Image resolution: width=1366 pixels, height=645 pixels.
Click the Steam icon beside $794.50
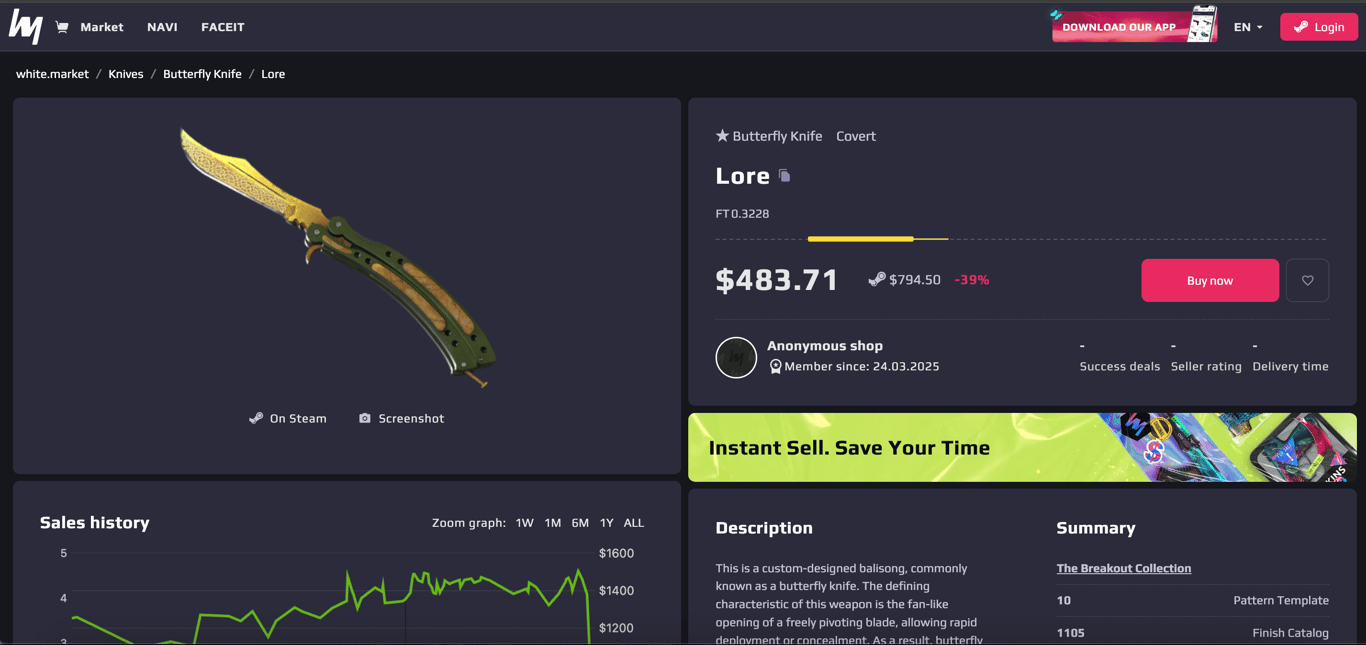[876, 280]
